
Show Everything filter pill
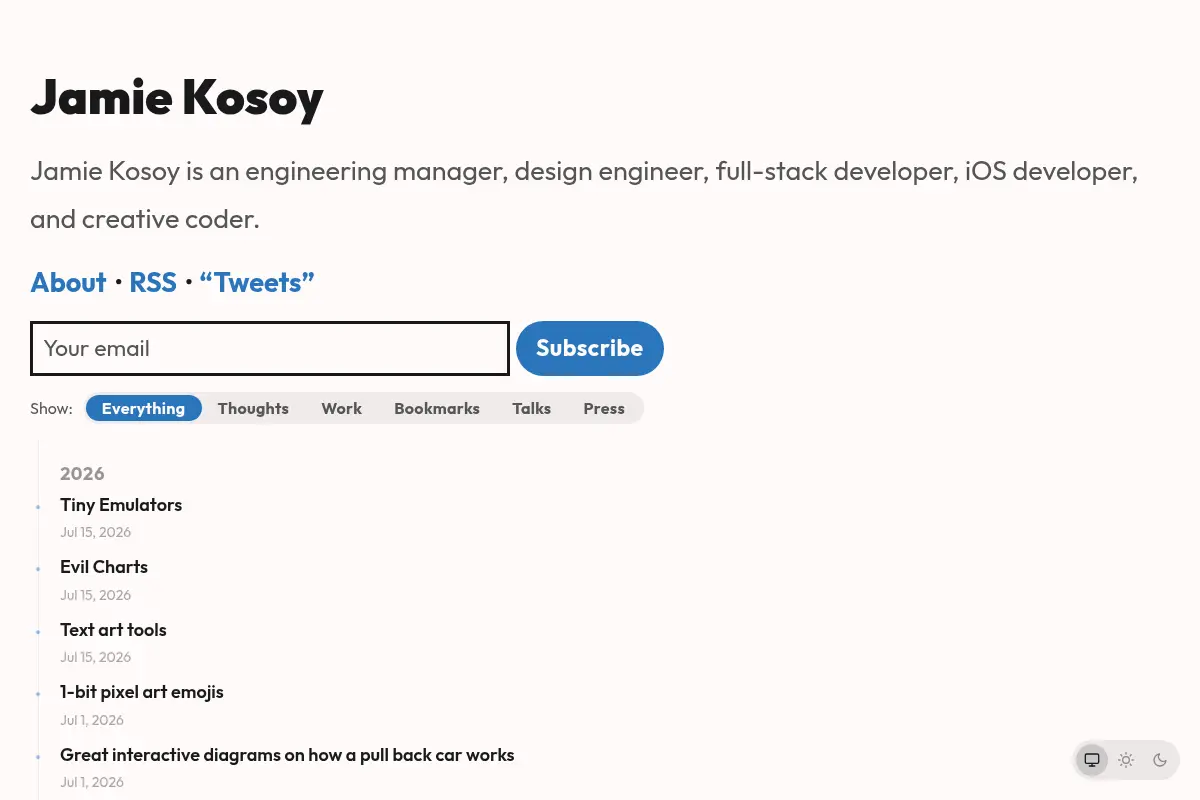(144, 408)
